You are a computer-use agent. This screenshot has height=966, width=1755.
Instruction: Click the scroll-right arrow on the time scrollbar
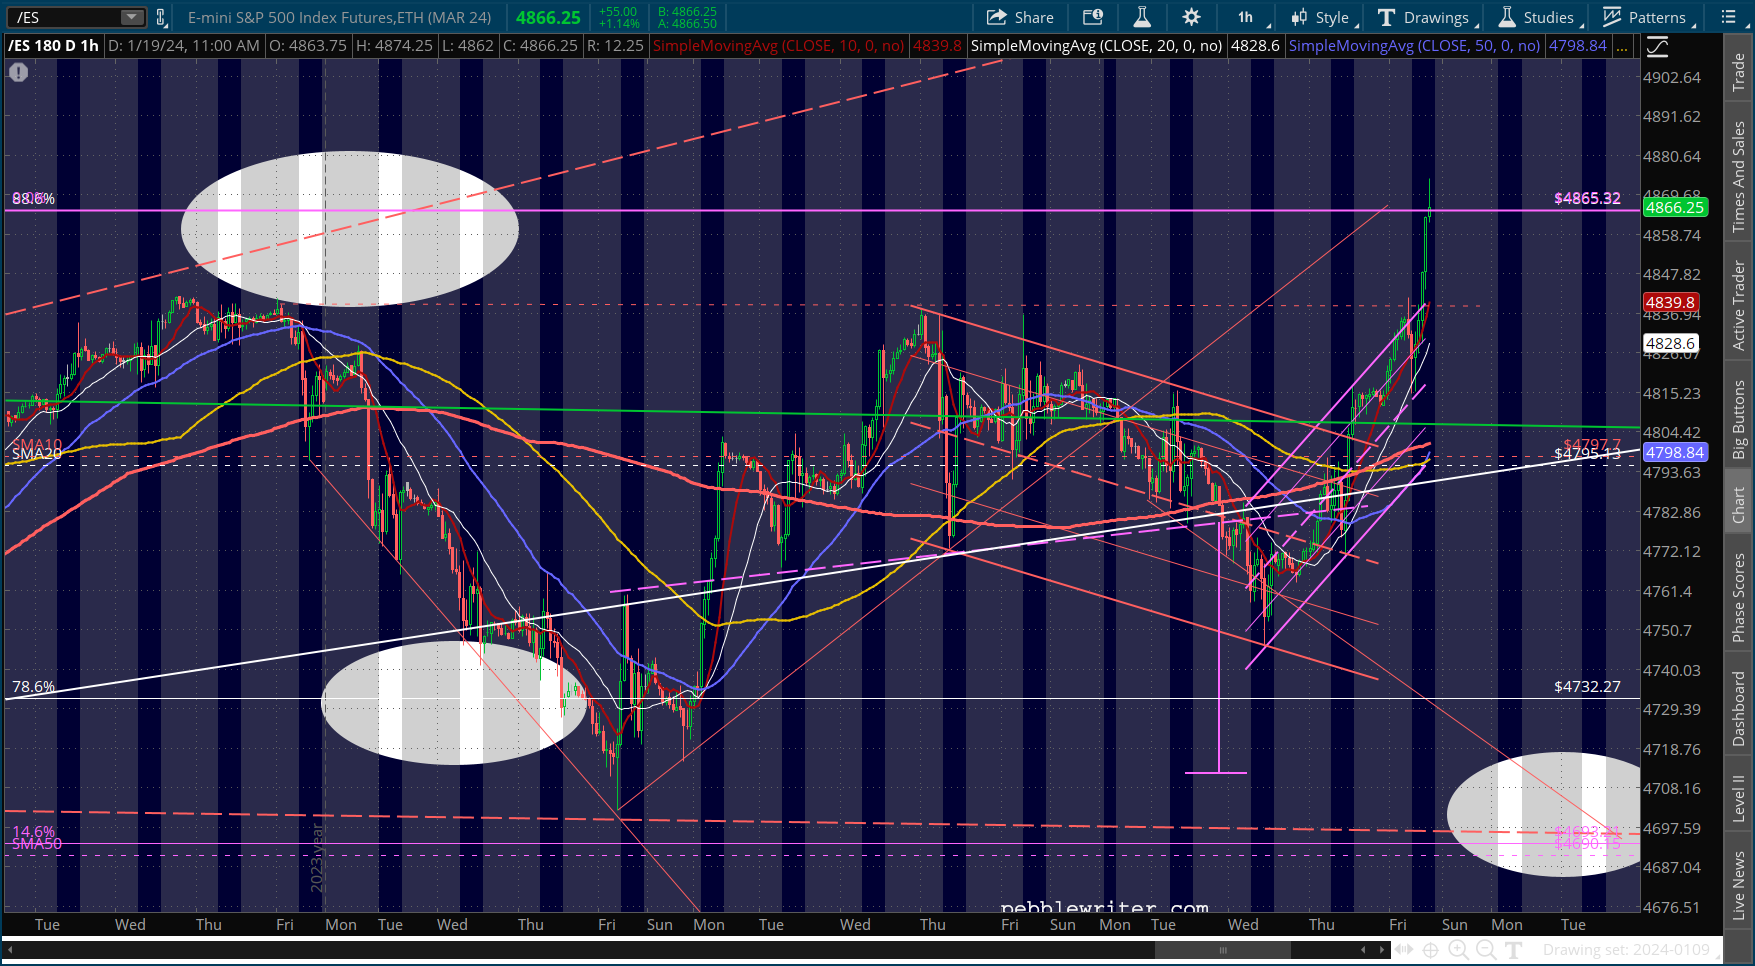(x=1382, y=950)
